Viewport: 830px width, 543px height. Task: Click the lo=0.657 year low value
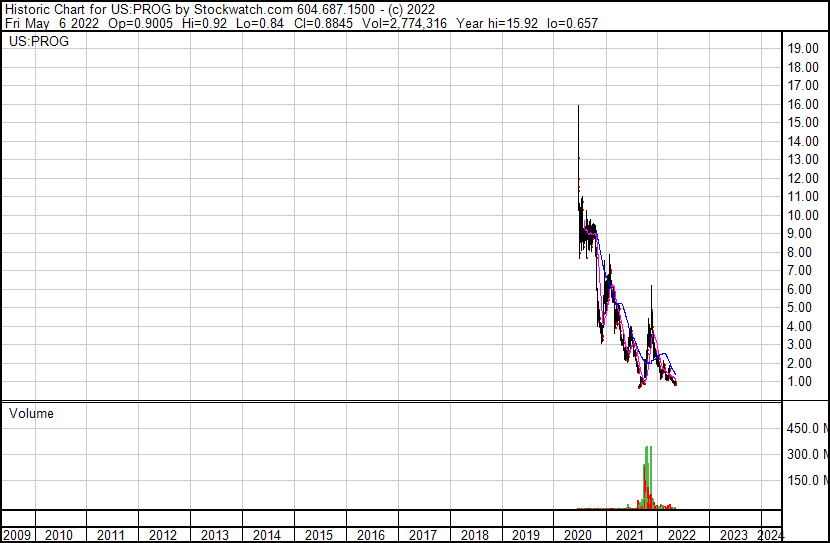pyautogui.click(x=572, y=23)
